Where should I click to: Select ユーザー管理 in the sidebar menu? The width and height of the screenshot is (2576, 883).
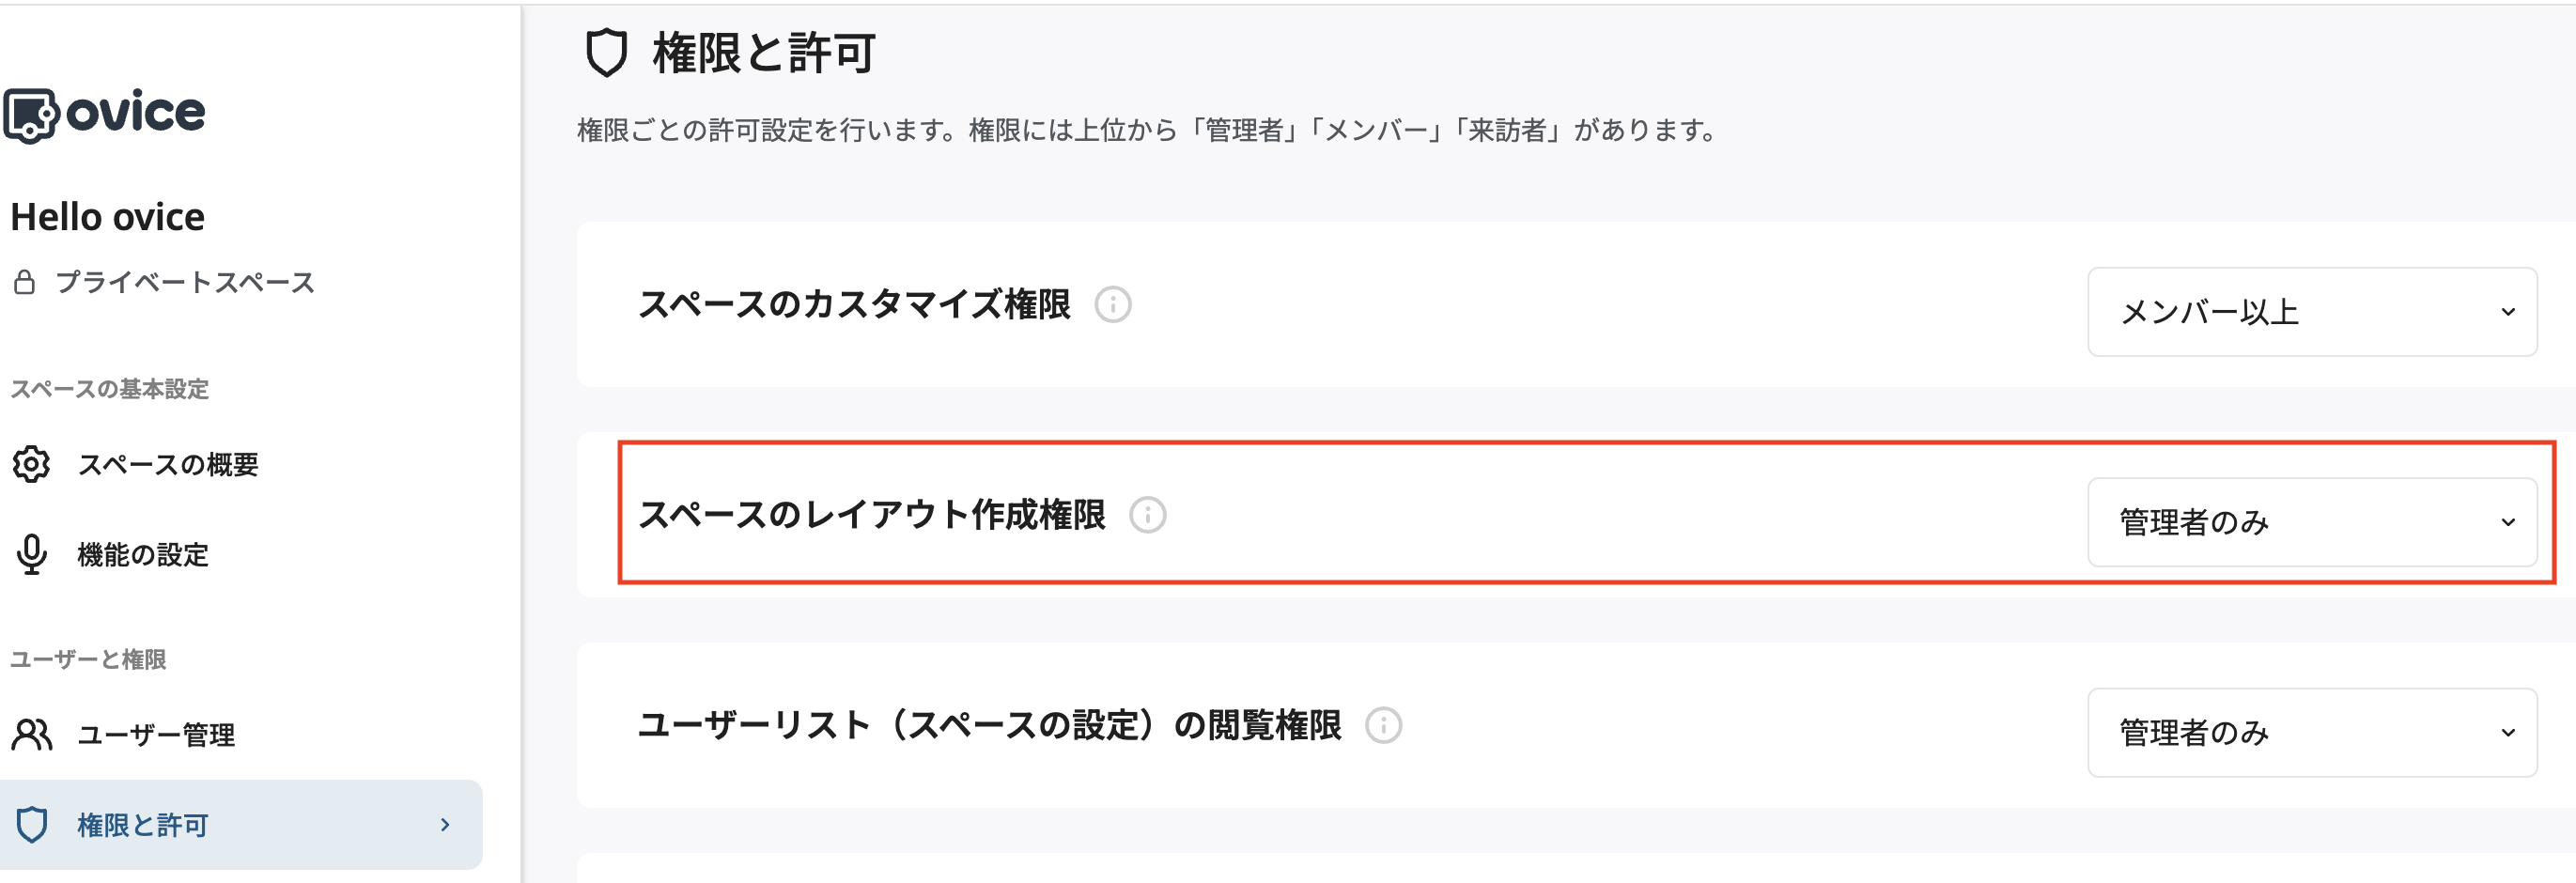click(156, 735)
